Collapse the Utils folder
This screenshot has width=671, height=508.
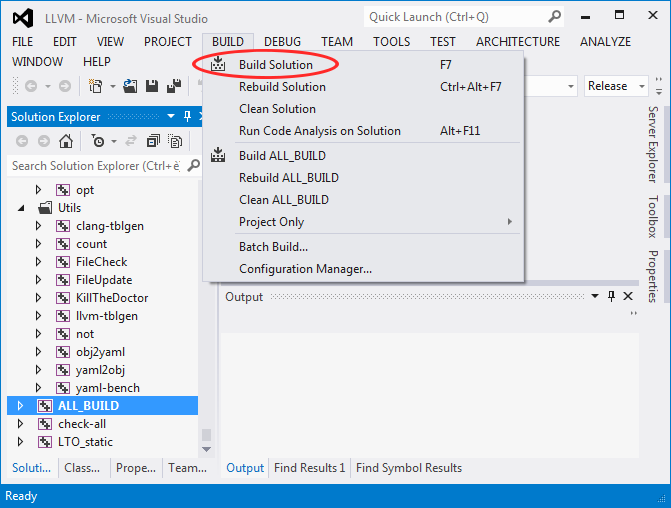pos(21,208)
